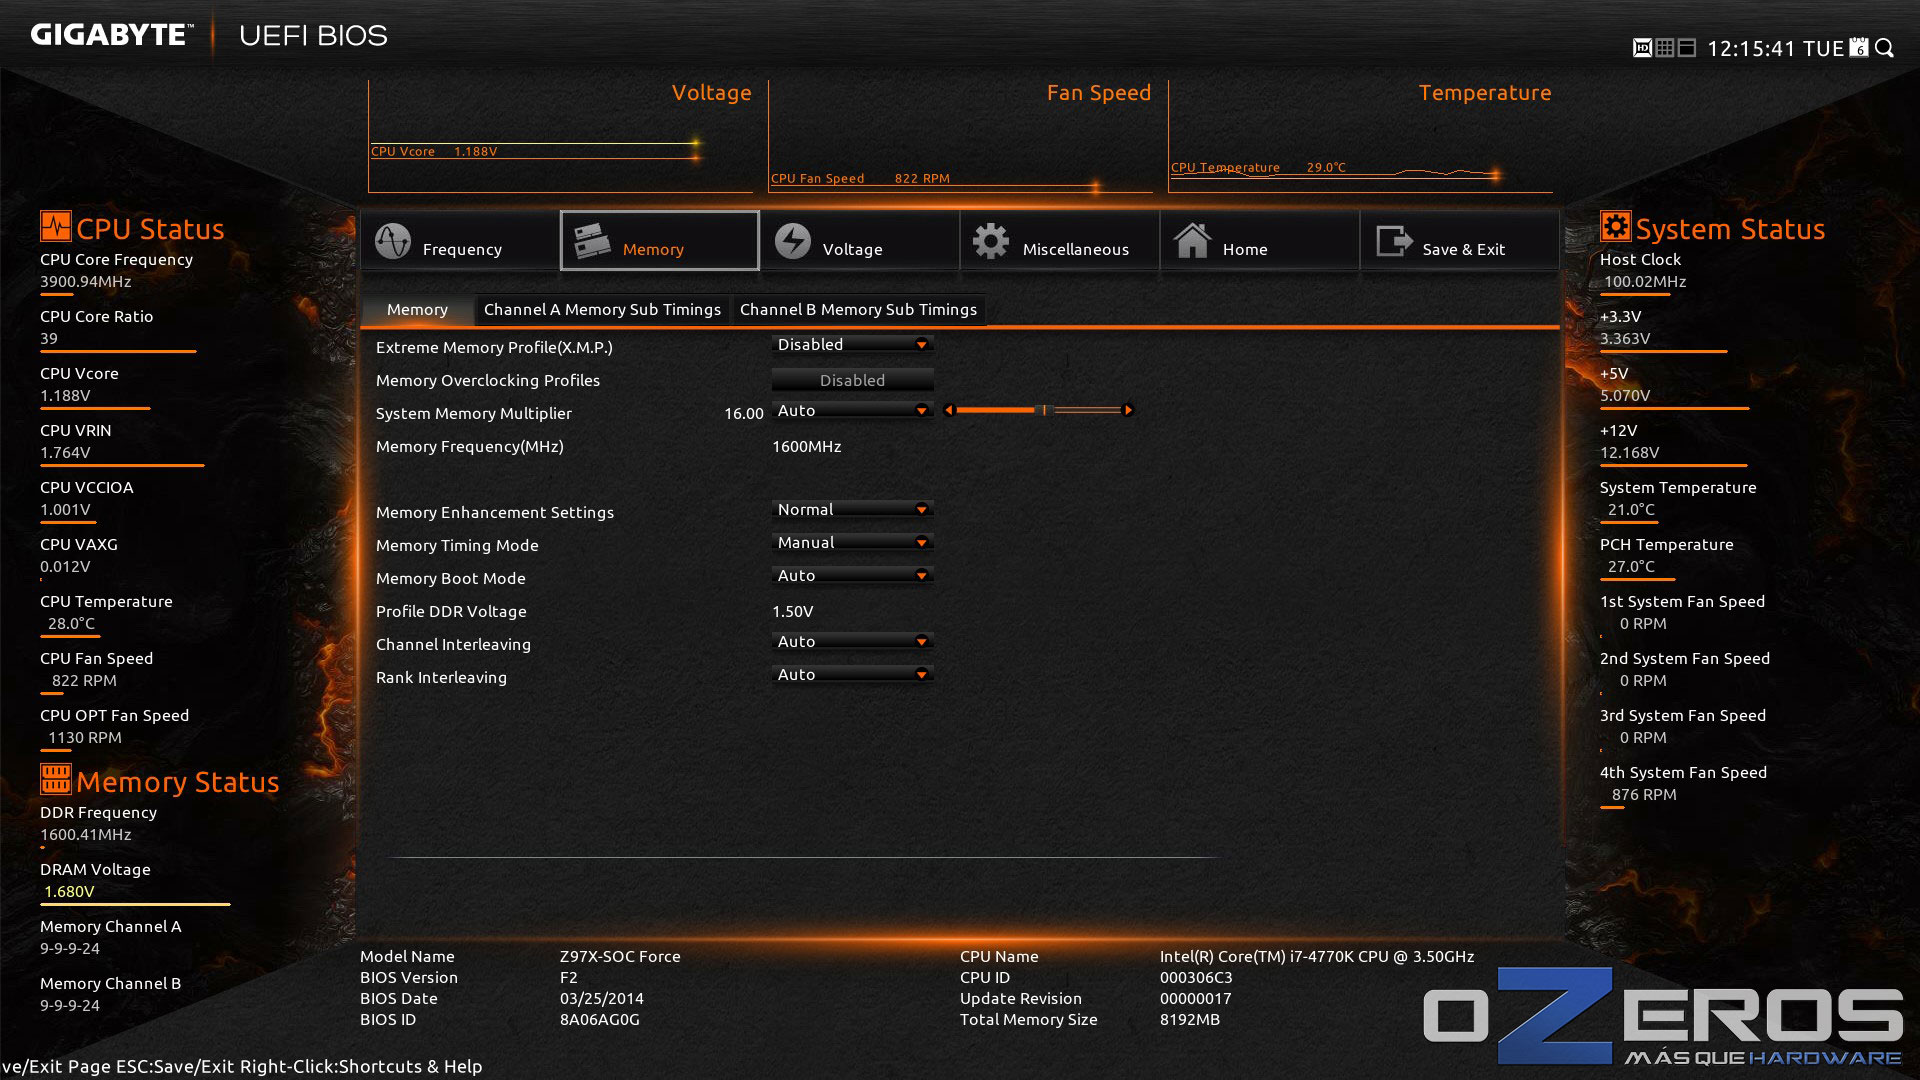Click the right arrow of multiplier slider
The height and width of the screenshot is (1080, 1920).
[x=1128, y=410]
